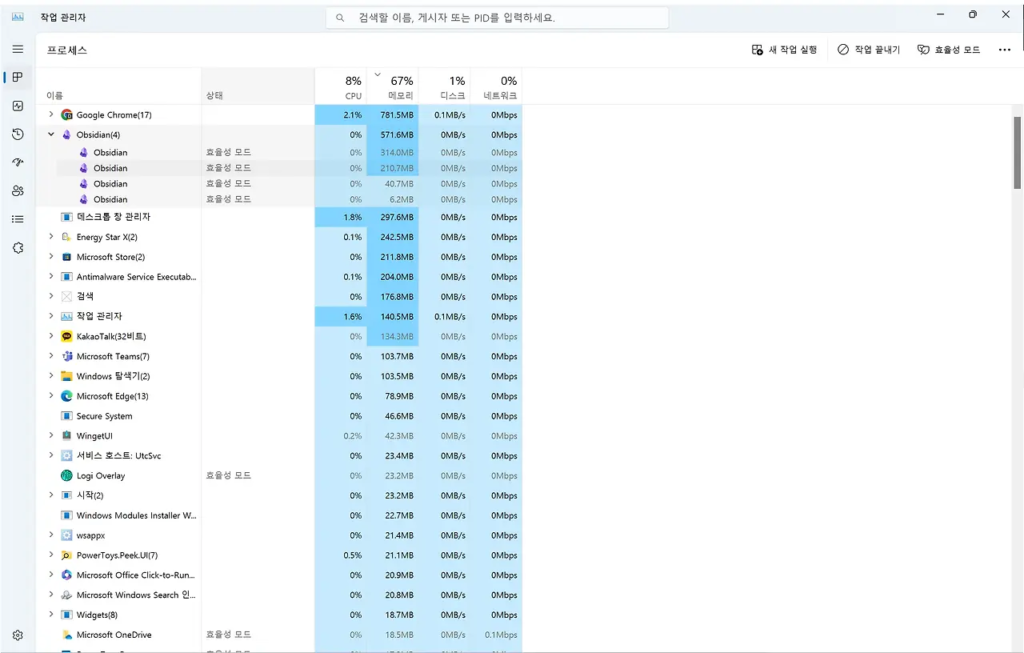Click the Google Chrome process icon
This screenshot has width=1024, height=653.
click(67, 115)
